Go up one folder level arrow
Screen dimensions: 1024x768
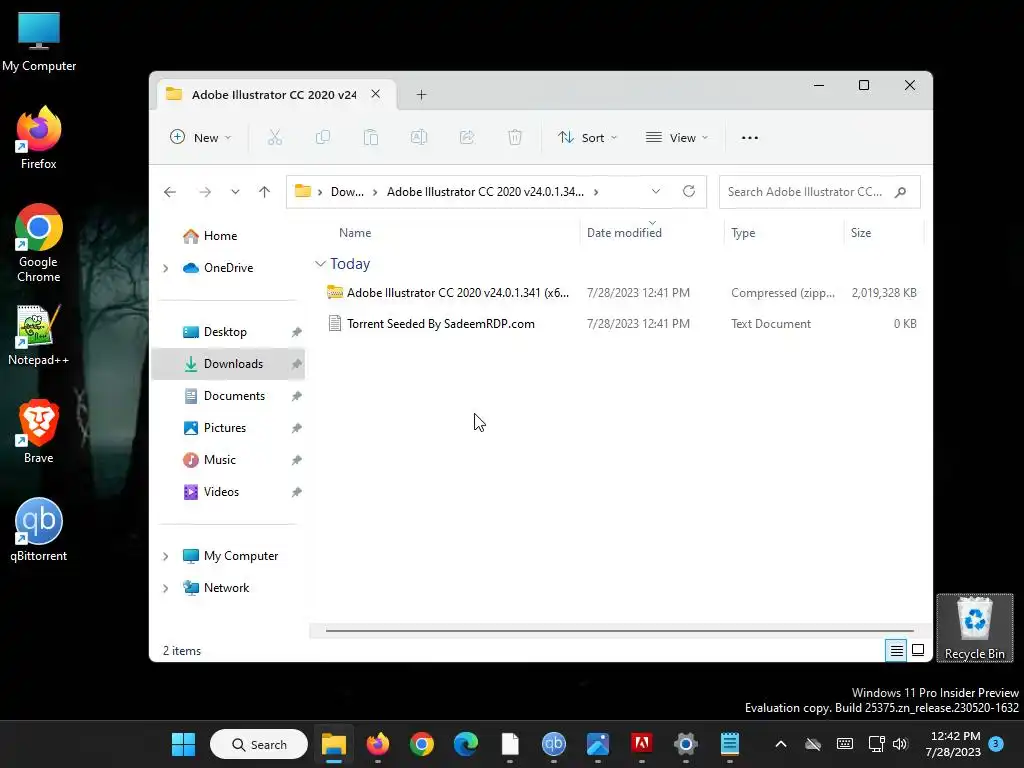coord(264,192)
